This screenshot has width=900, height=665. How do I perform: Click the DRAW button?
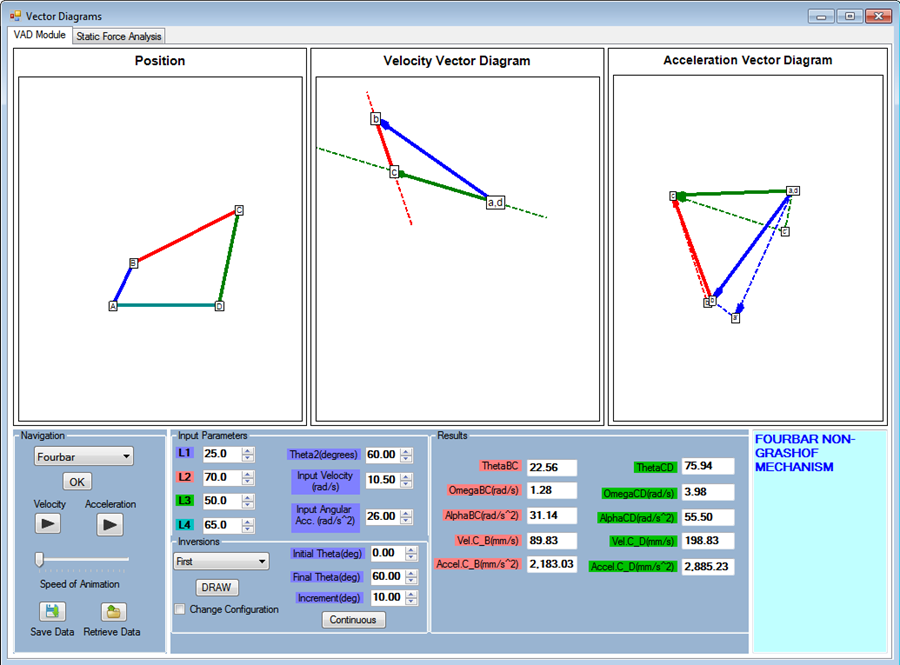click(216, 587)
